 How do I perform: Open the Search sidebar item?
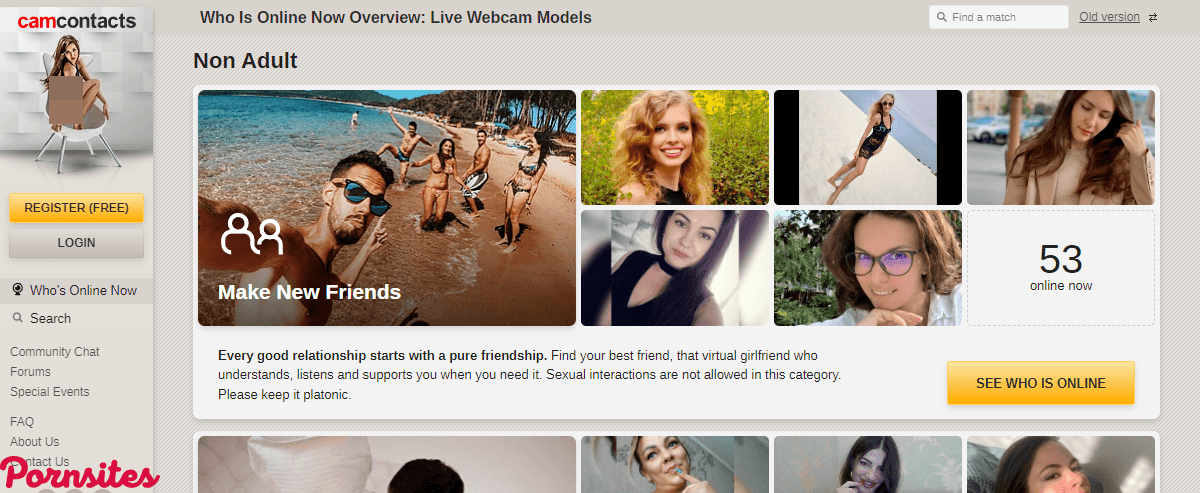tap(50, 318)
